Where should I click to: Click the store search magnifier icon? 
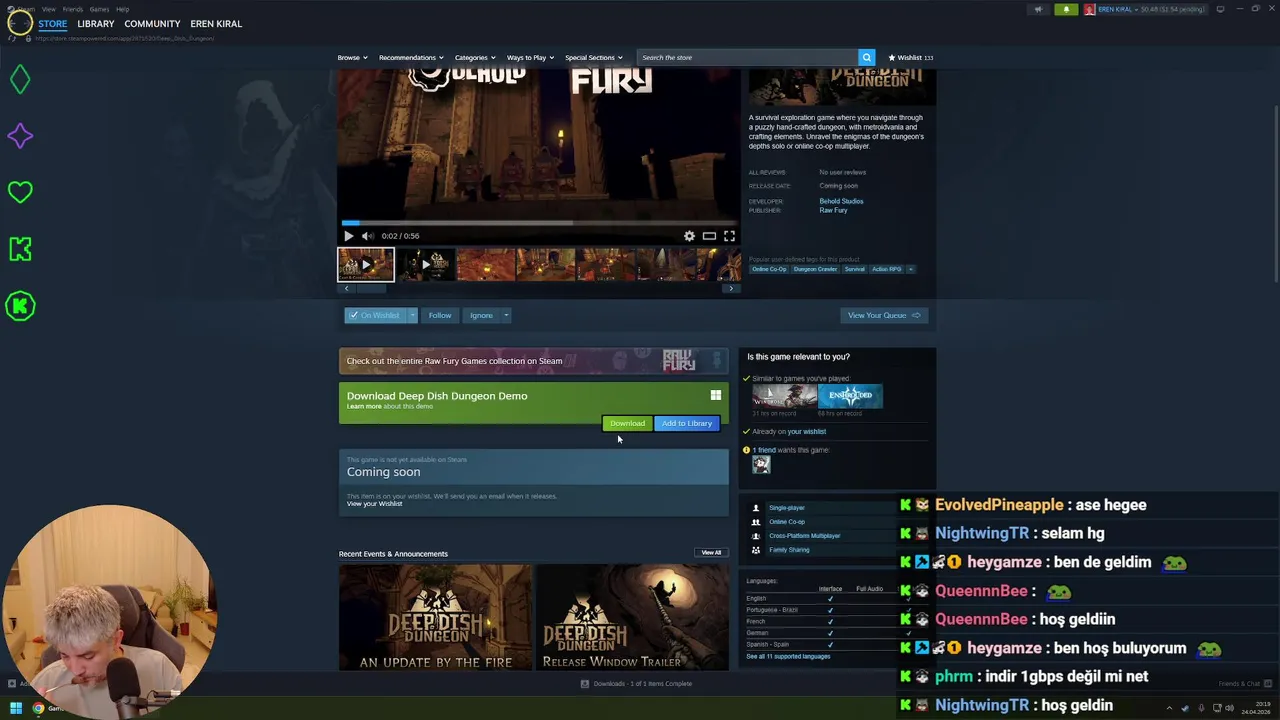[x=867, y=57]
